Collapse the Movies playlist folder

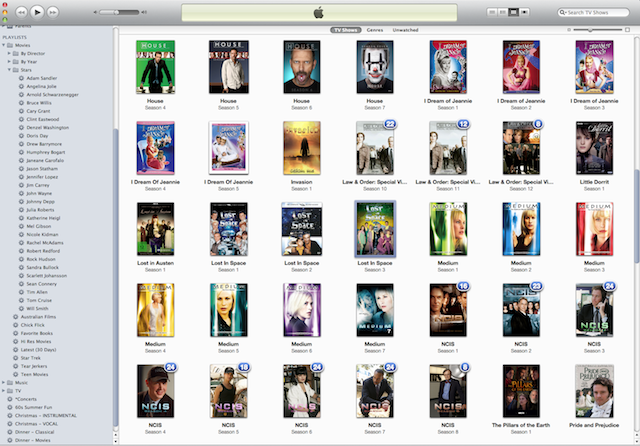4,45
